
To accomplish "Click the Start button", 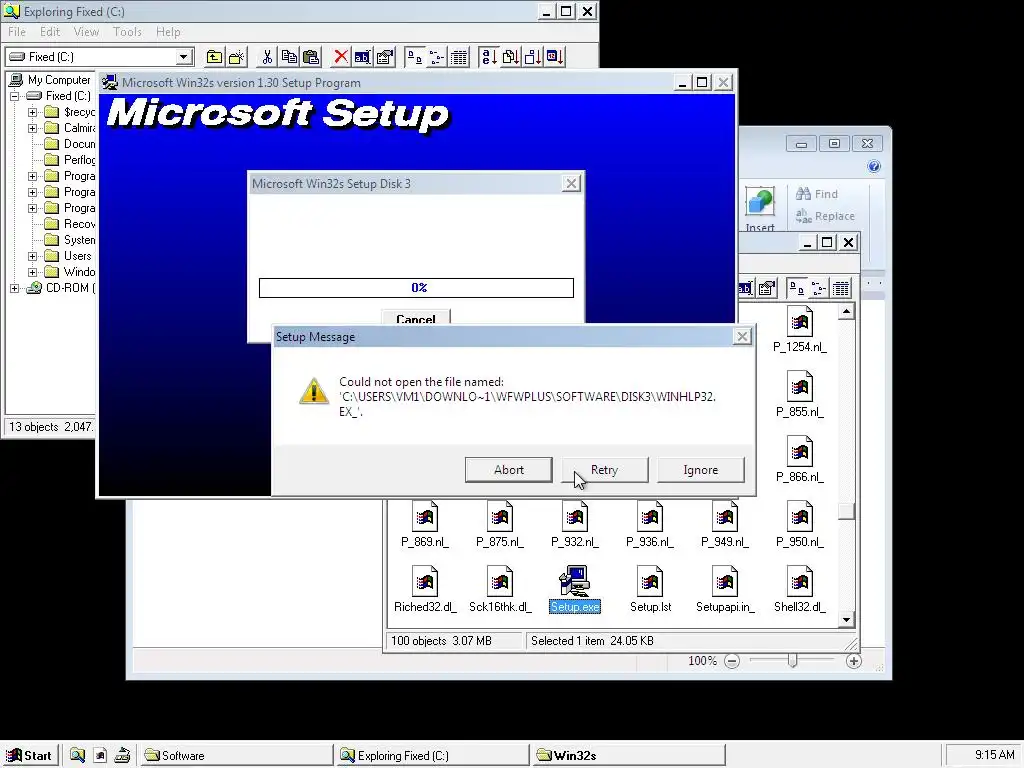I will click(30, 755).
